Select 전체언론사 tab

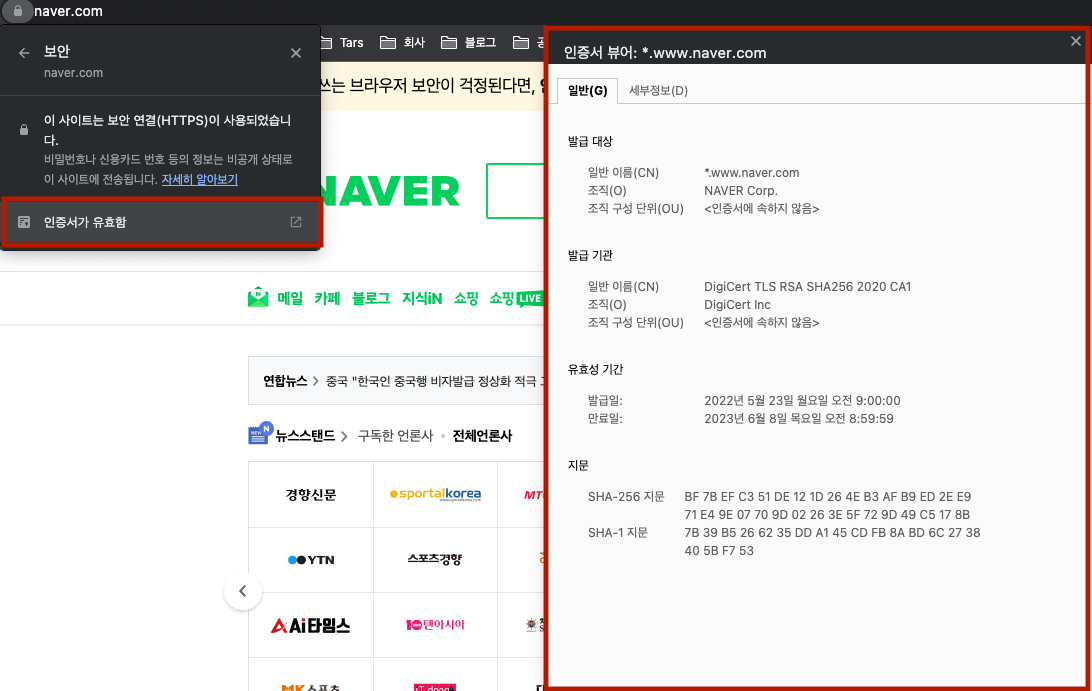482,436
